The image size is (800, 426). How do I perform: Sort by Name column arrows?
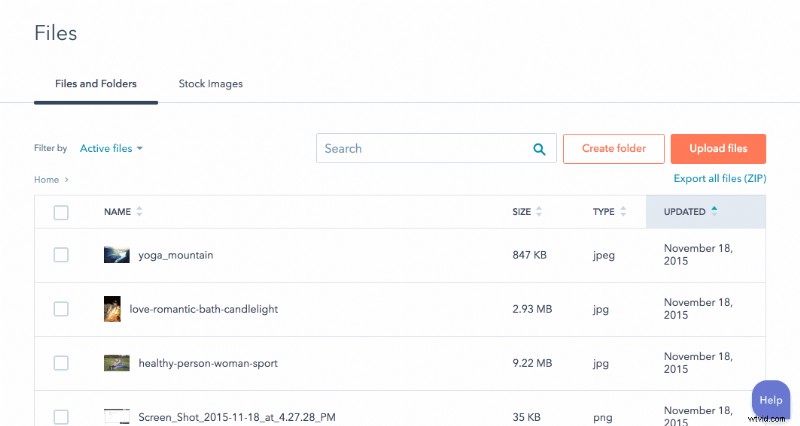(x=139, y=212)
